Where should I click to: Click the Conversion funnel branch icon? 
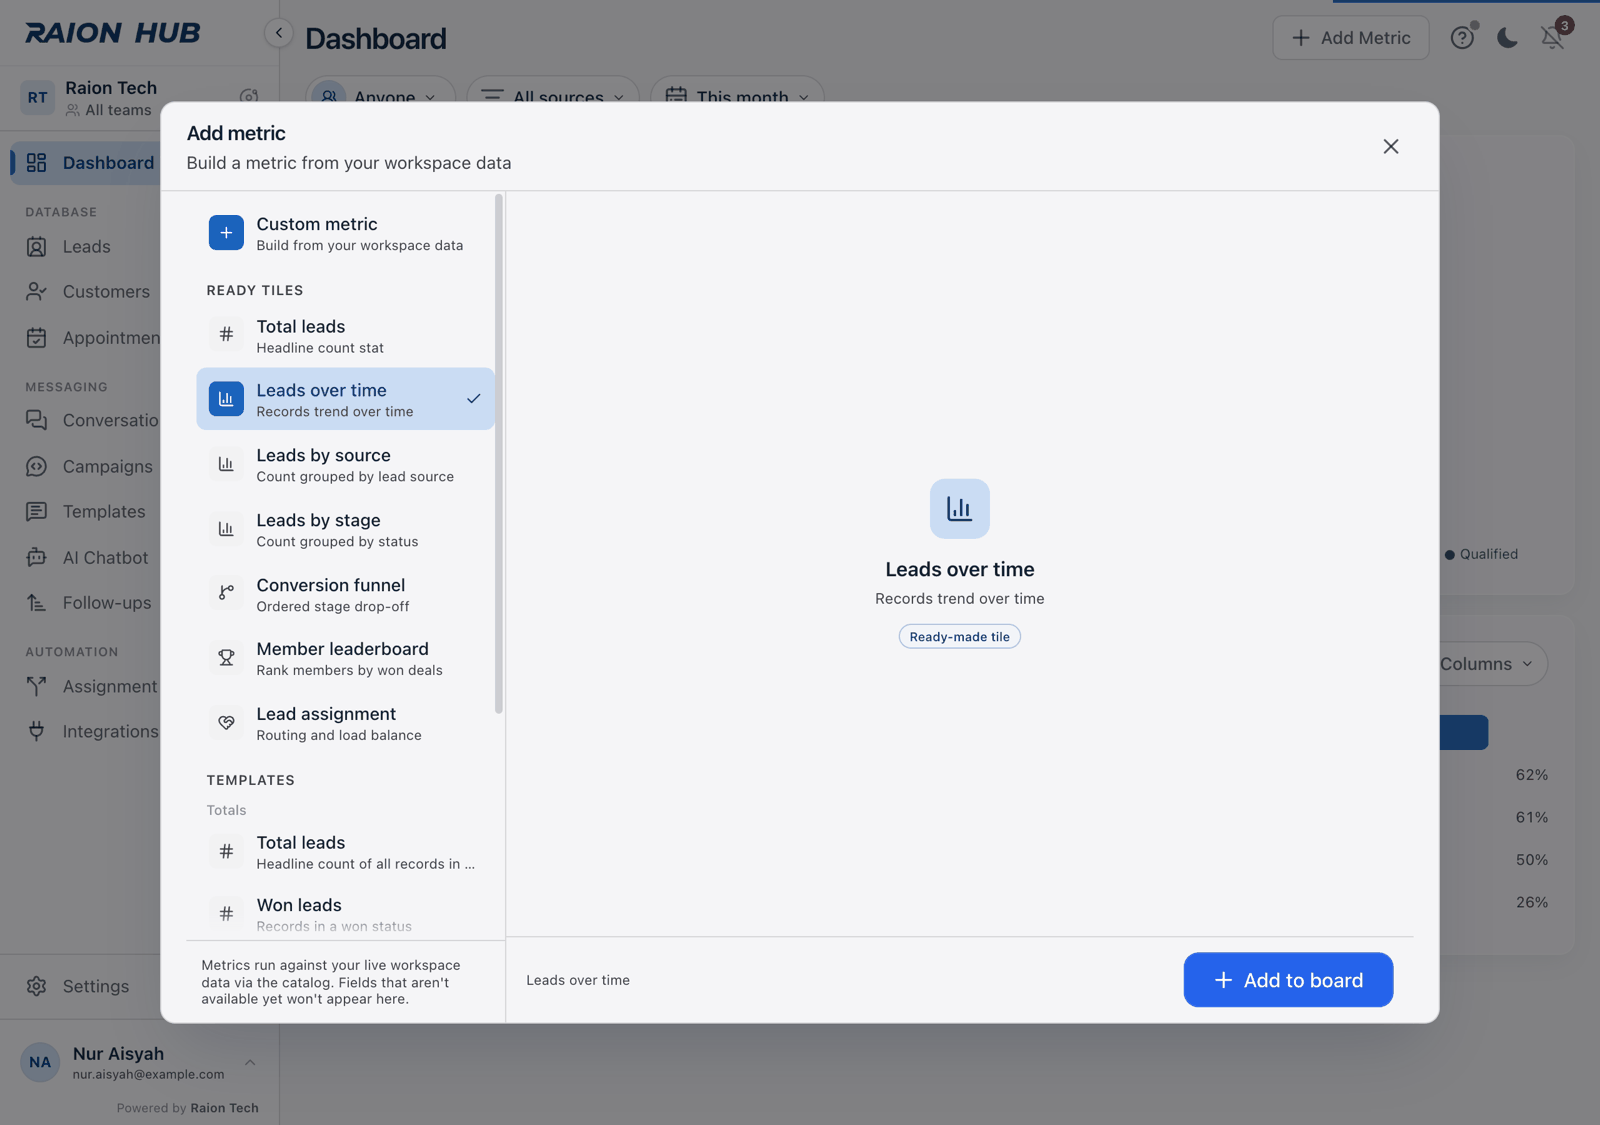226,593
